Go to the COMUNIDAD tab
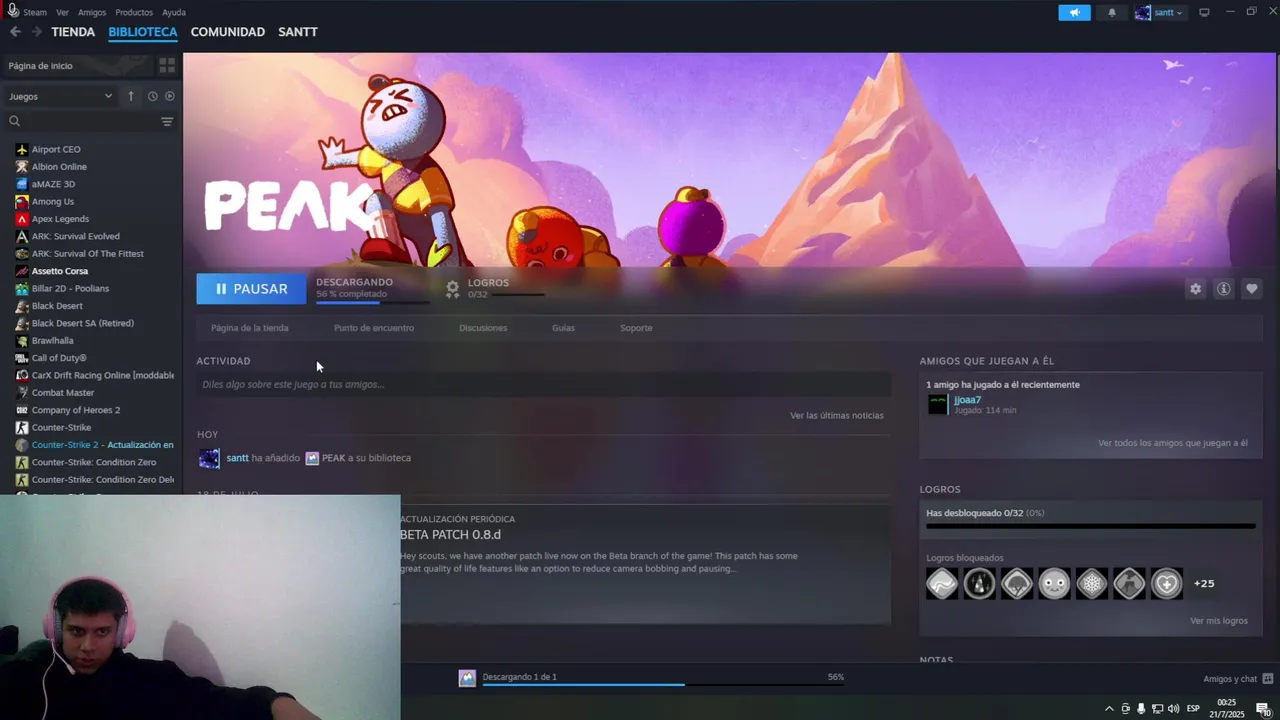 [x=228, y=32]
